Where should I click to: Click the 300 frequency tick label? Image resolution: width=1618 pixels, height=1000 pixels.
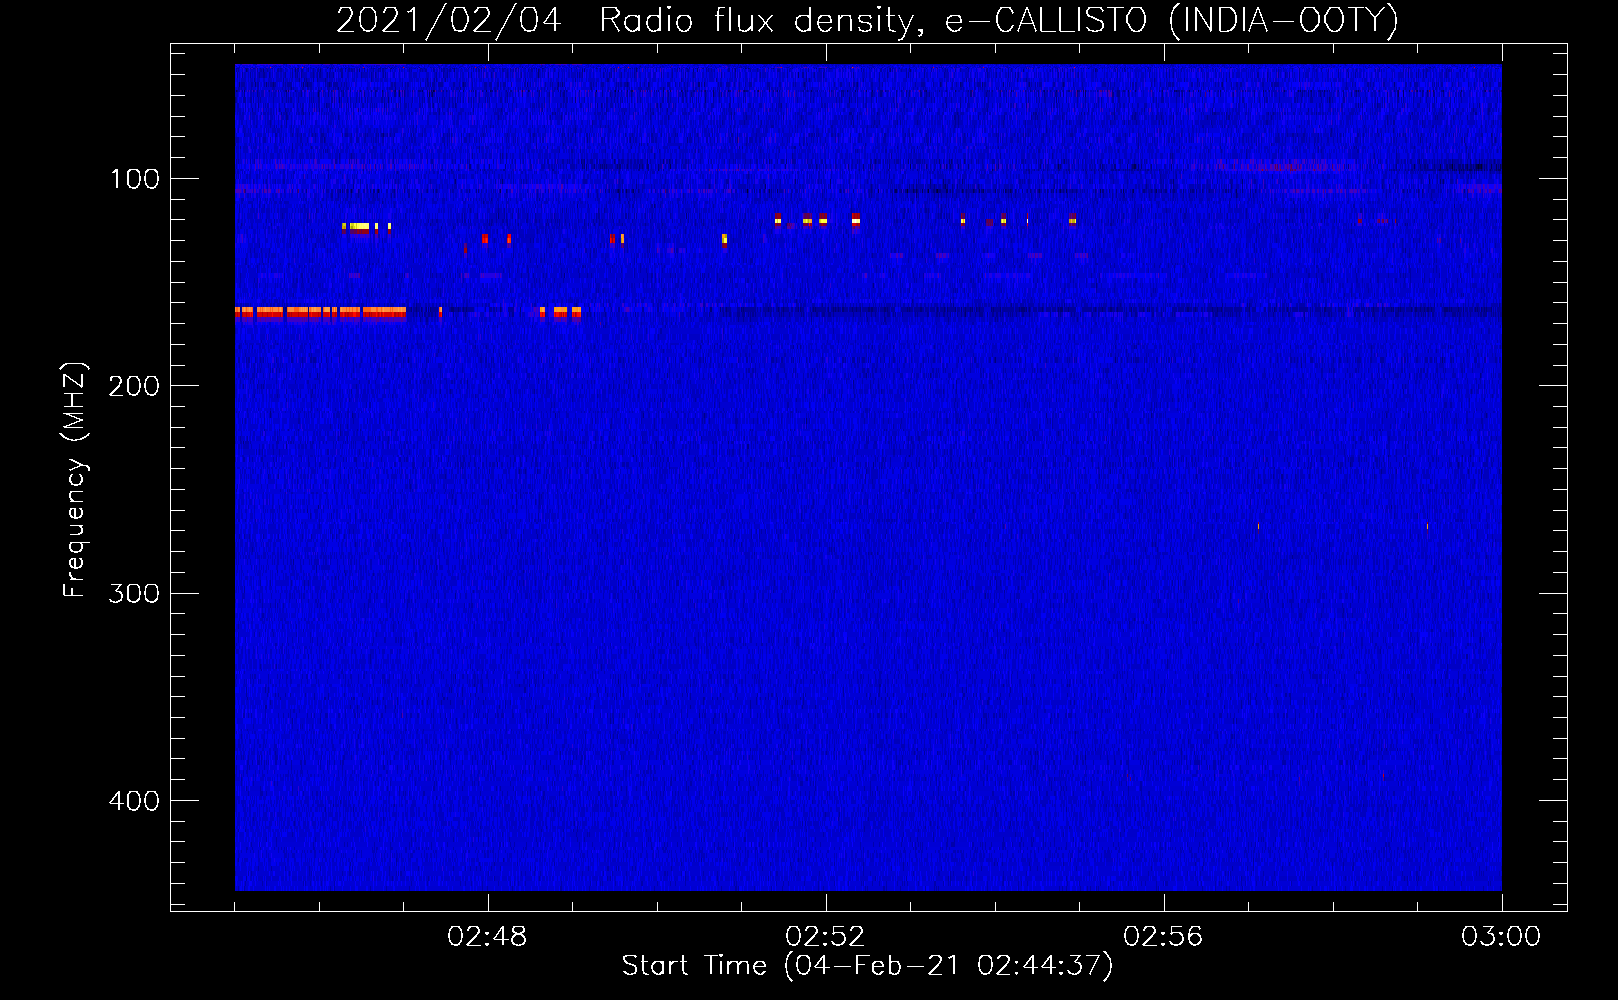tap(134, 594)
